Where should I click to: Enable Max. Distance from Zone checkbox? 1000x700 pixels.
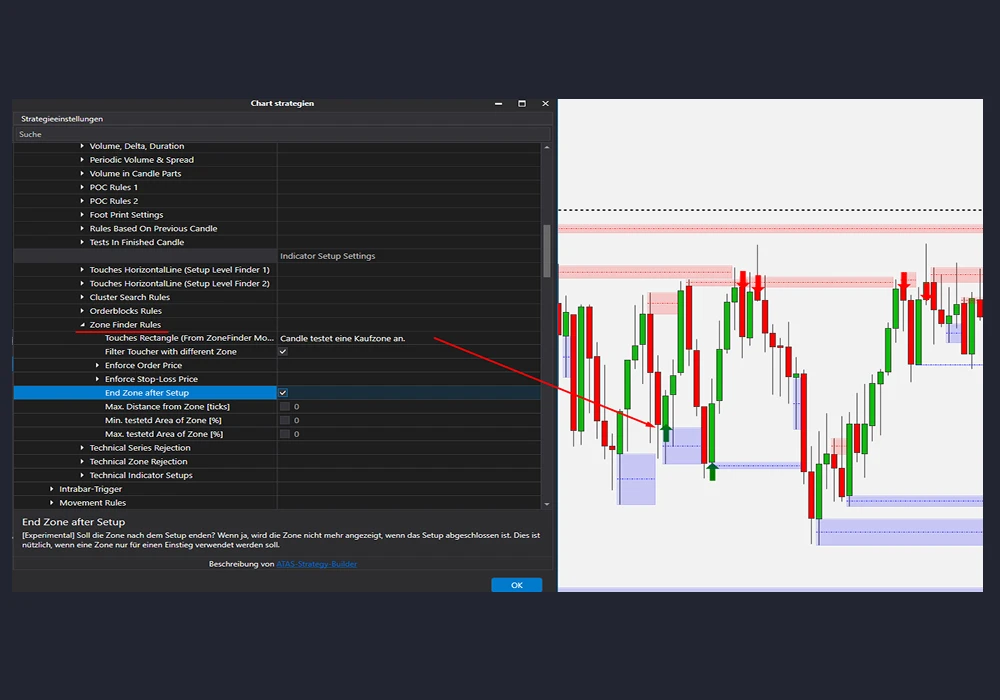point(284,407)
